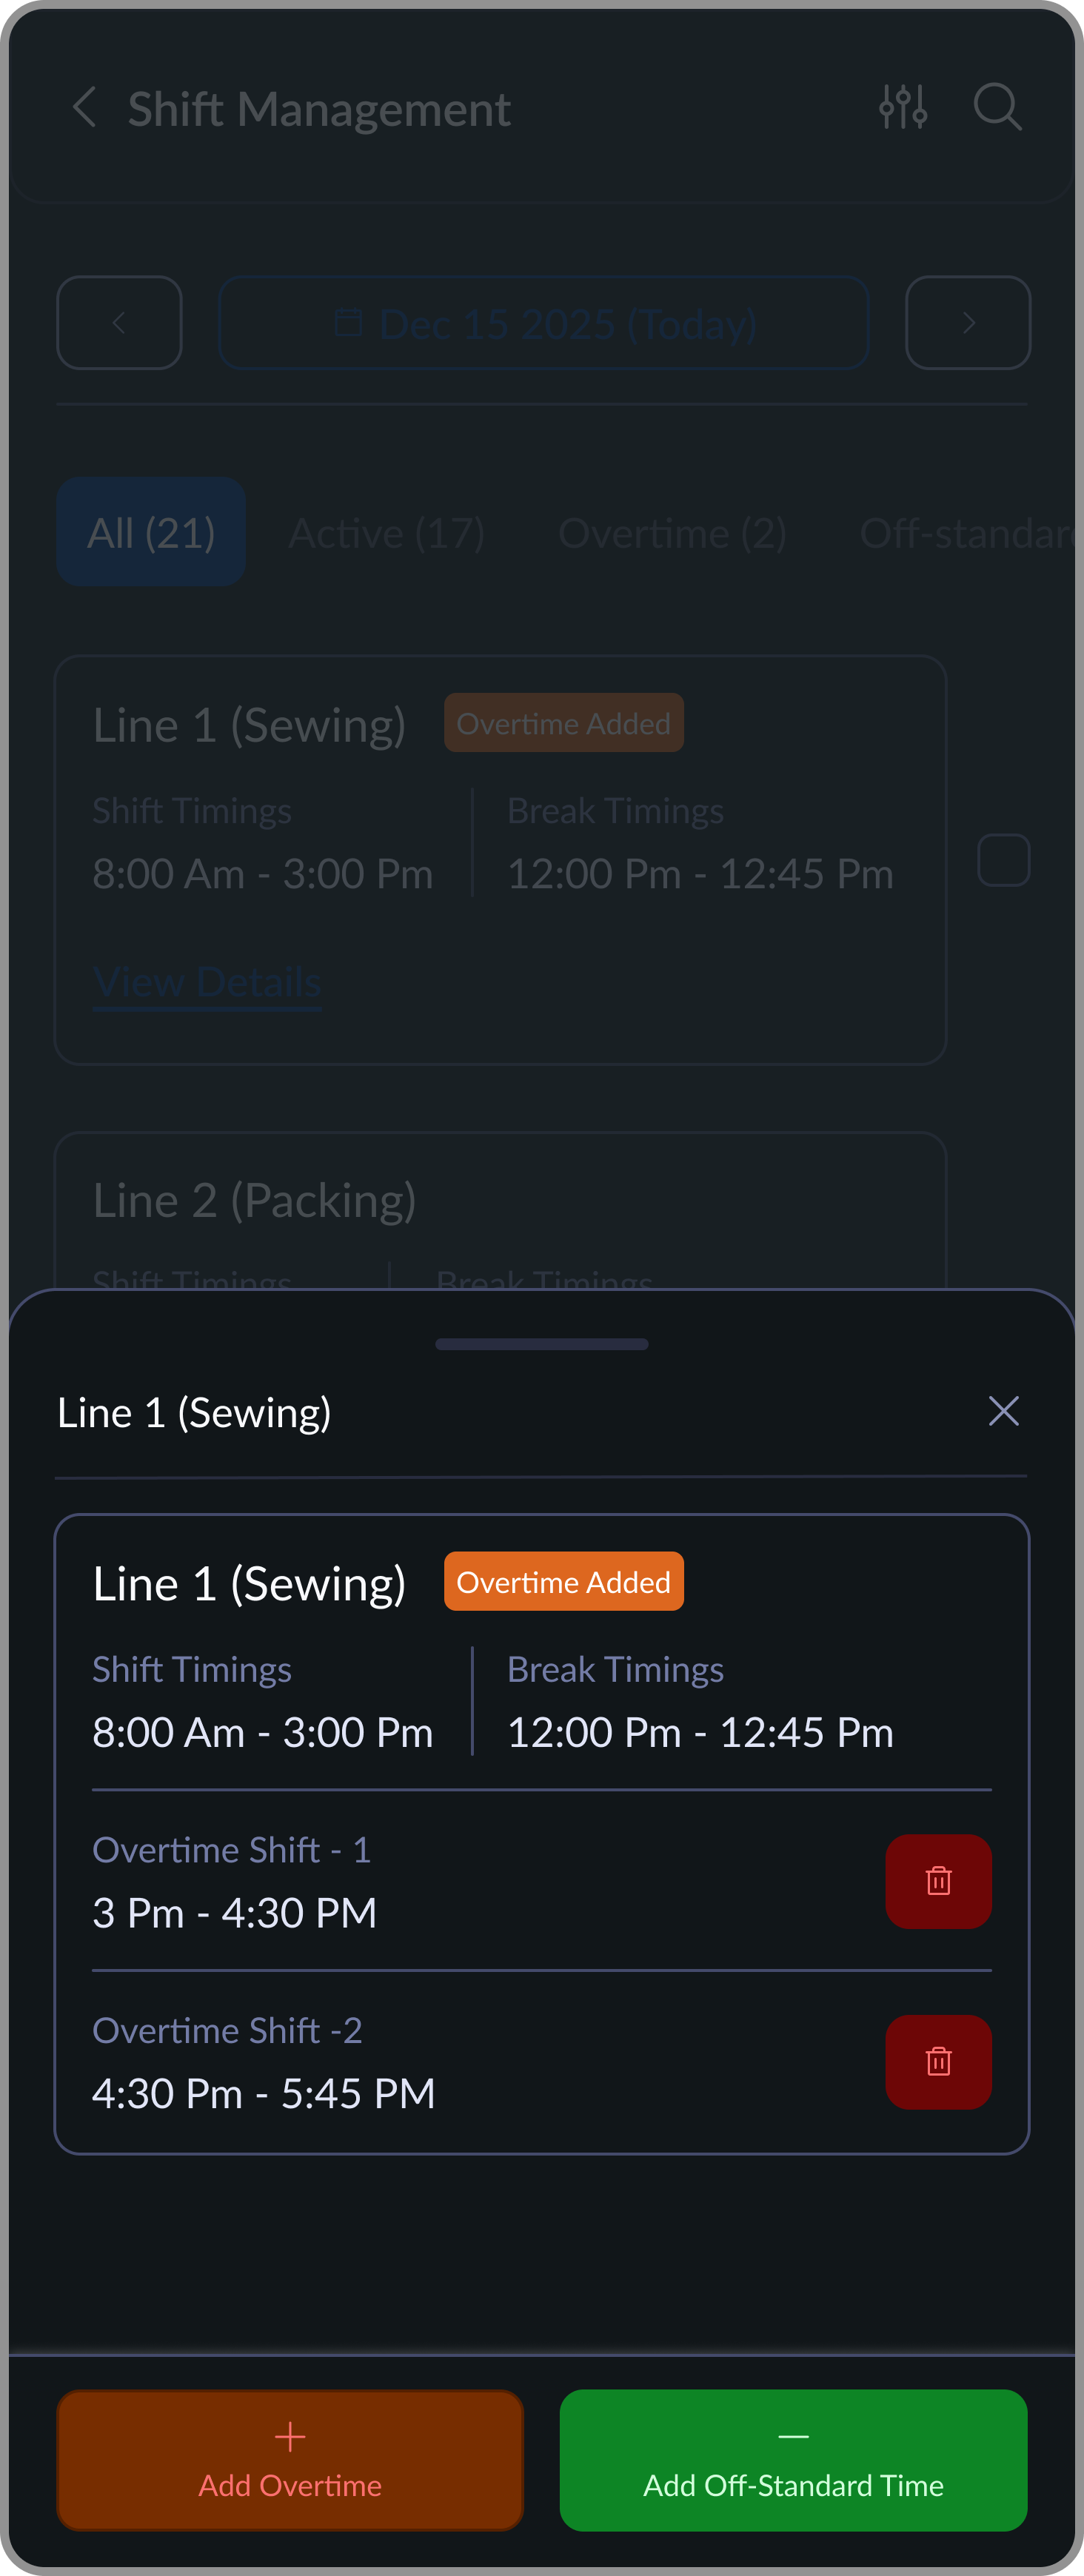The image size is (1084, 2576).
Task: Delete Overtime Shift -2
Action: (938, 2062)
